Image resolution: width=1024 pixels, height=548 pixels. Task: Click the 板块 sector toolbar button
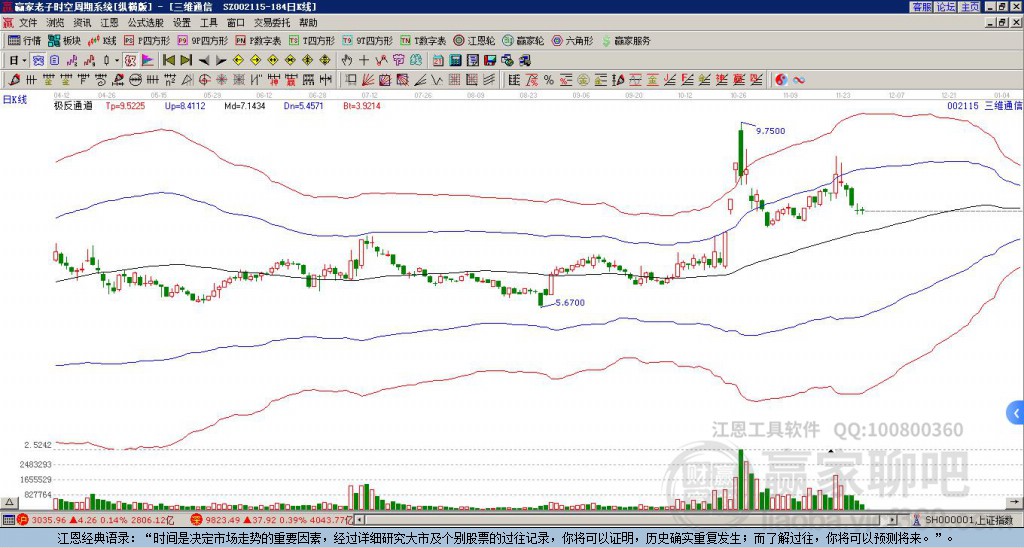tap(64, 40)
